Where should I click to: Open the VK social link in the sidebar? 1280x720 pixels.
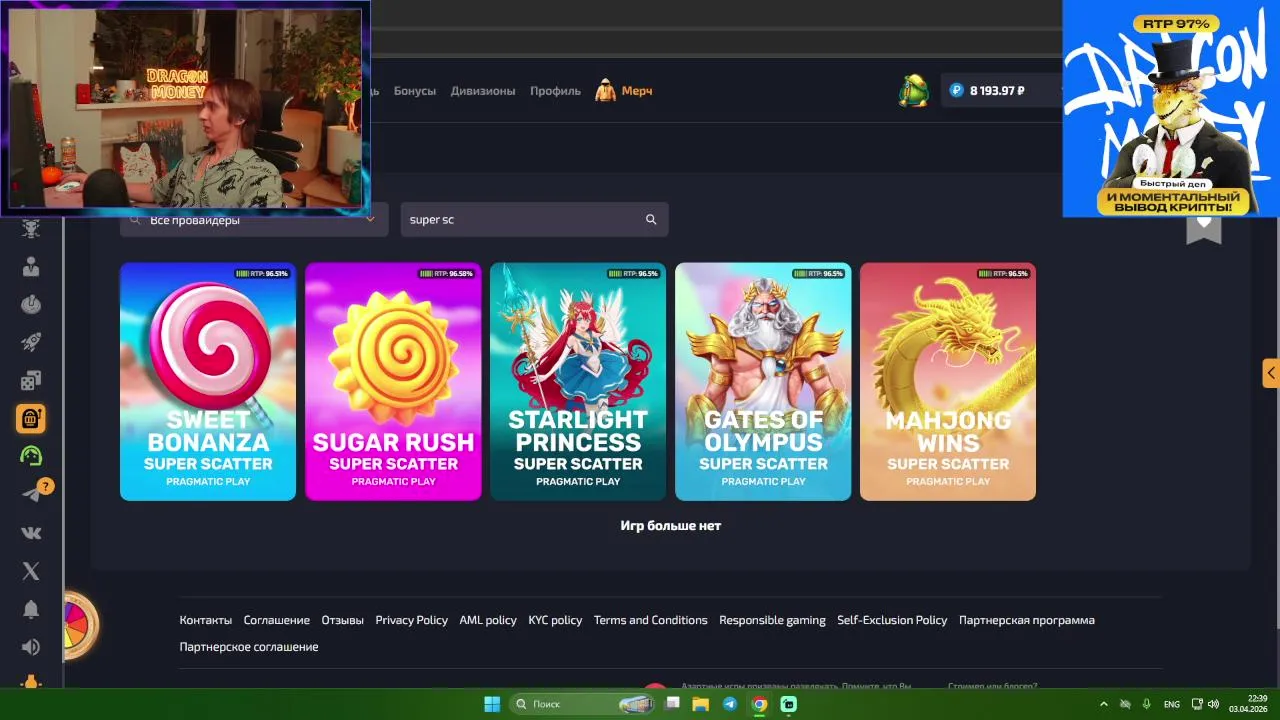point(31,533)
